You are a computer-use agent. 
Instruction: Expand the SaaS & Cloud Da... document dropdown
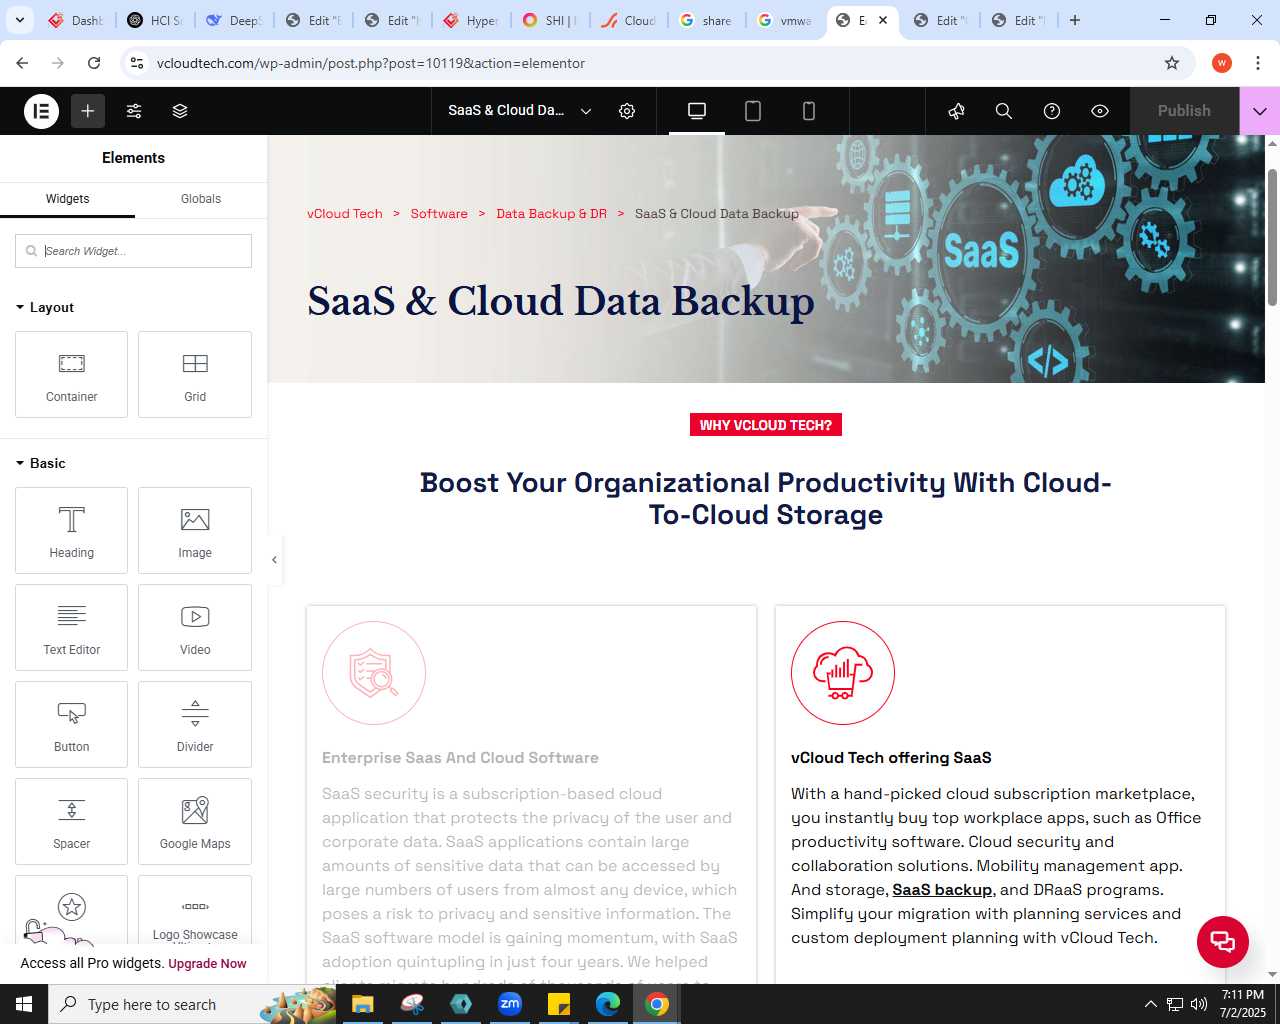[520, 111]
